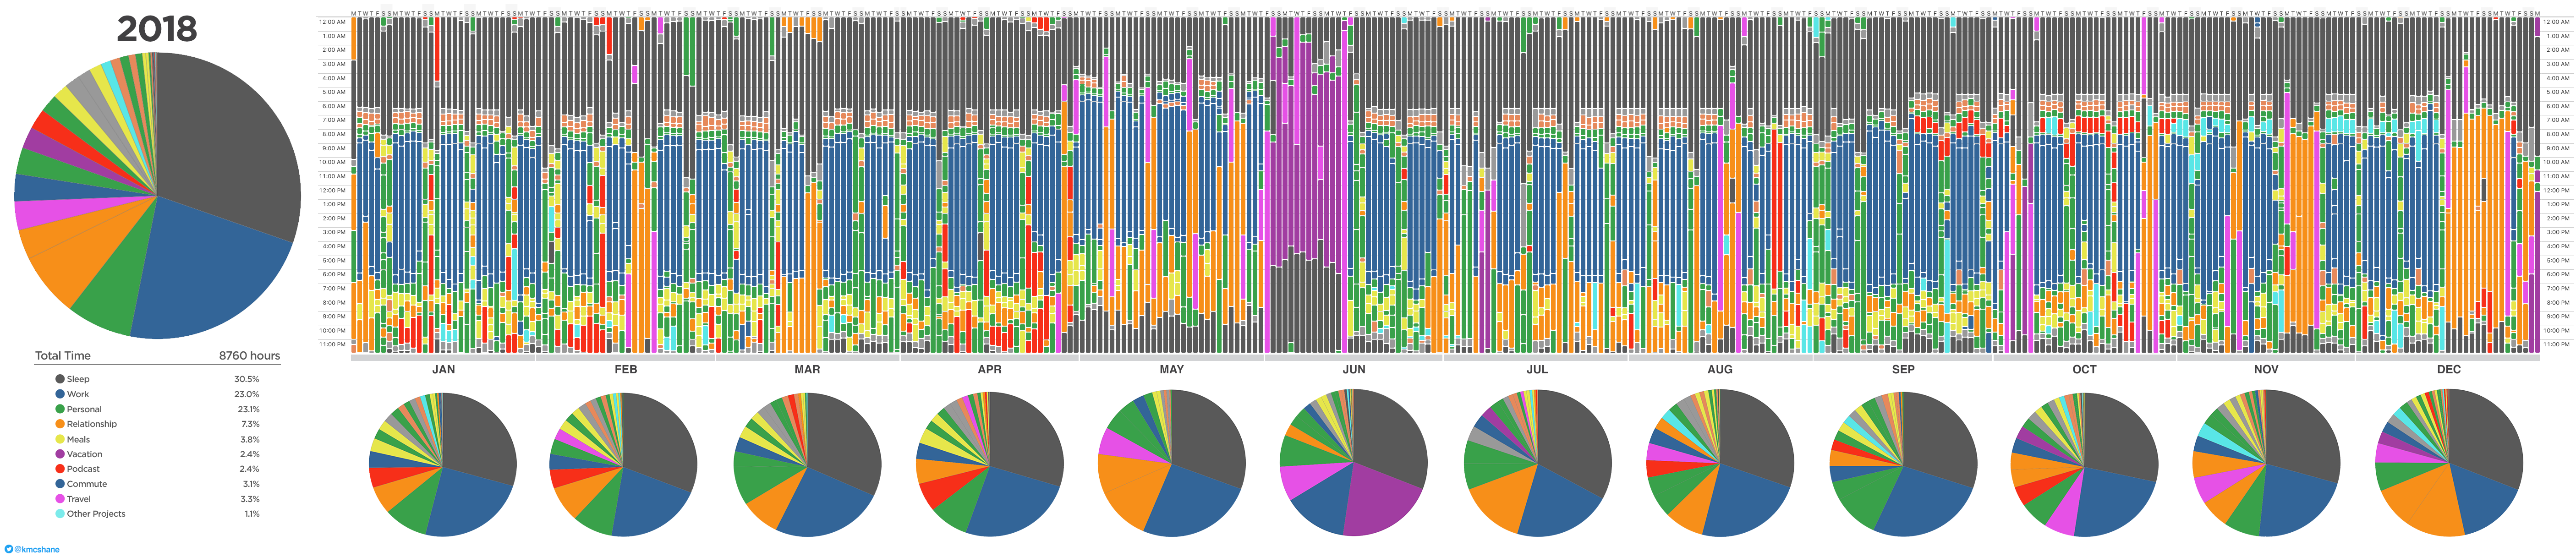Viewport: 2576px width, 557px height.
Task: Select the JAN month label
Action: [x=443, y=369]
